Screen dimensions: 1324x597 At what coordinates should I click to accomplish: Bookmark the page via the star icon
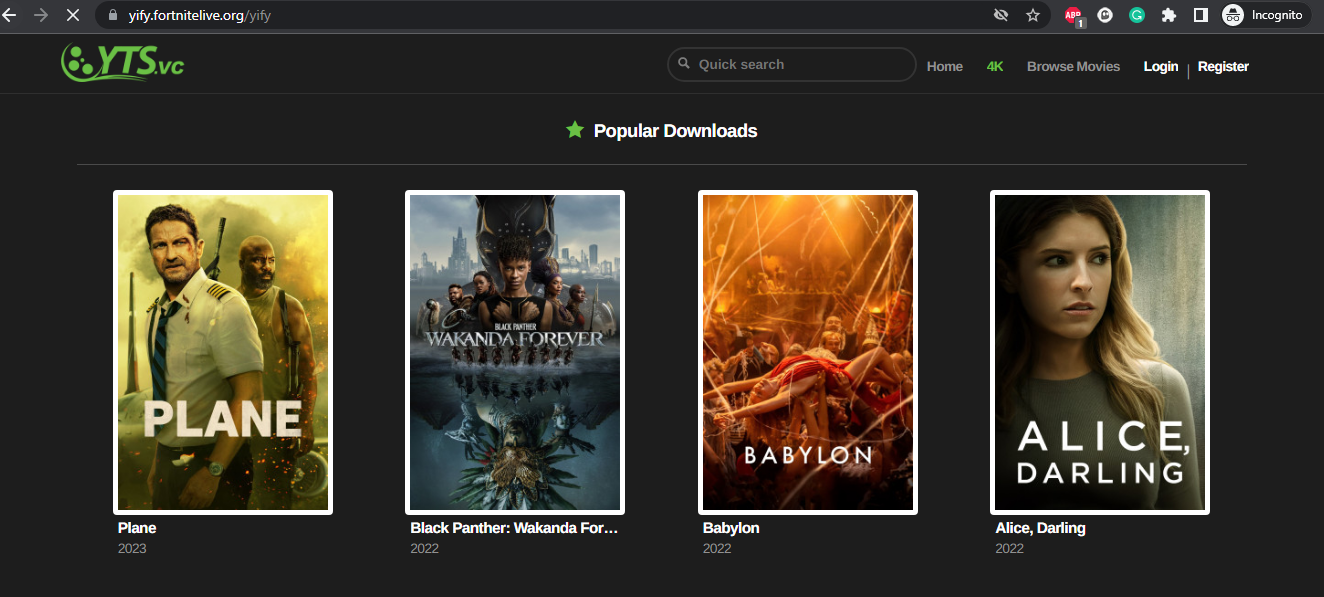click(1033, 15)
